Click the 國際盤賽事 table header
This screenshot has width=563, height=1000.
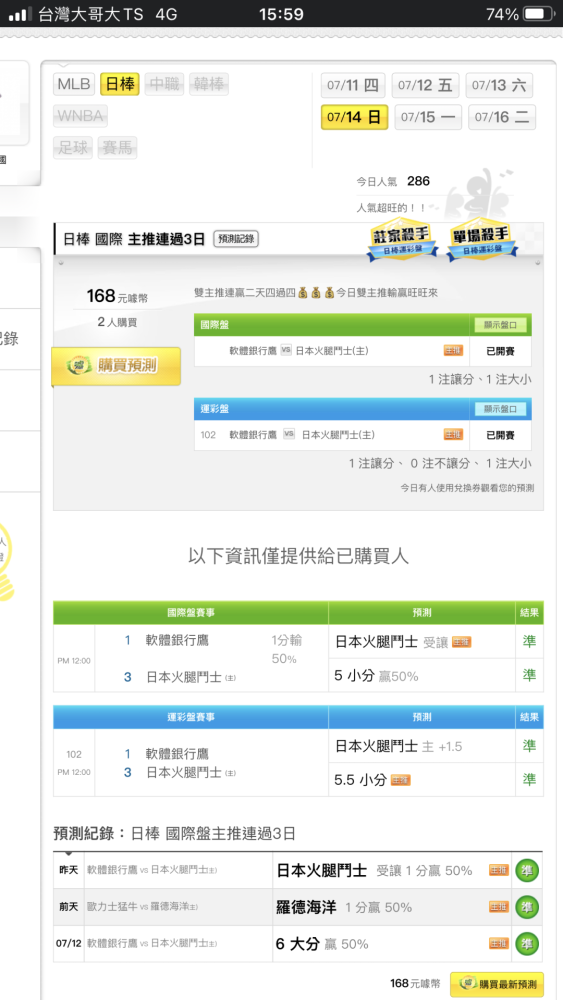191,613
